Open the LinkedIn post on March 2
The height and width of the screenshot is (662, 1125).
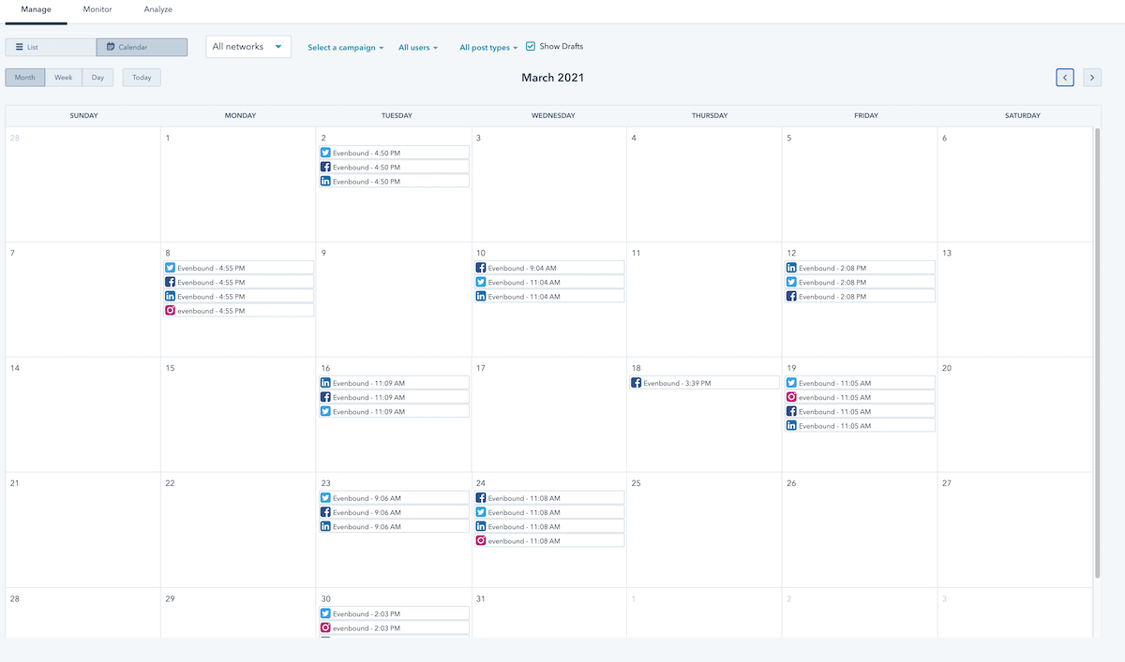[x=394, y=181]
